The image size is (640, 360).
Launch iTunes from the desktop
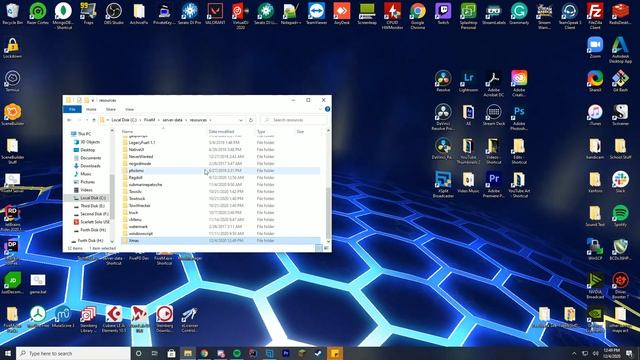click(x=595, y=115)
